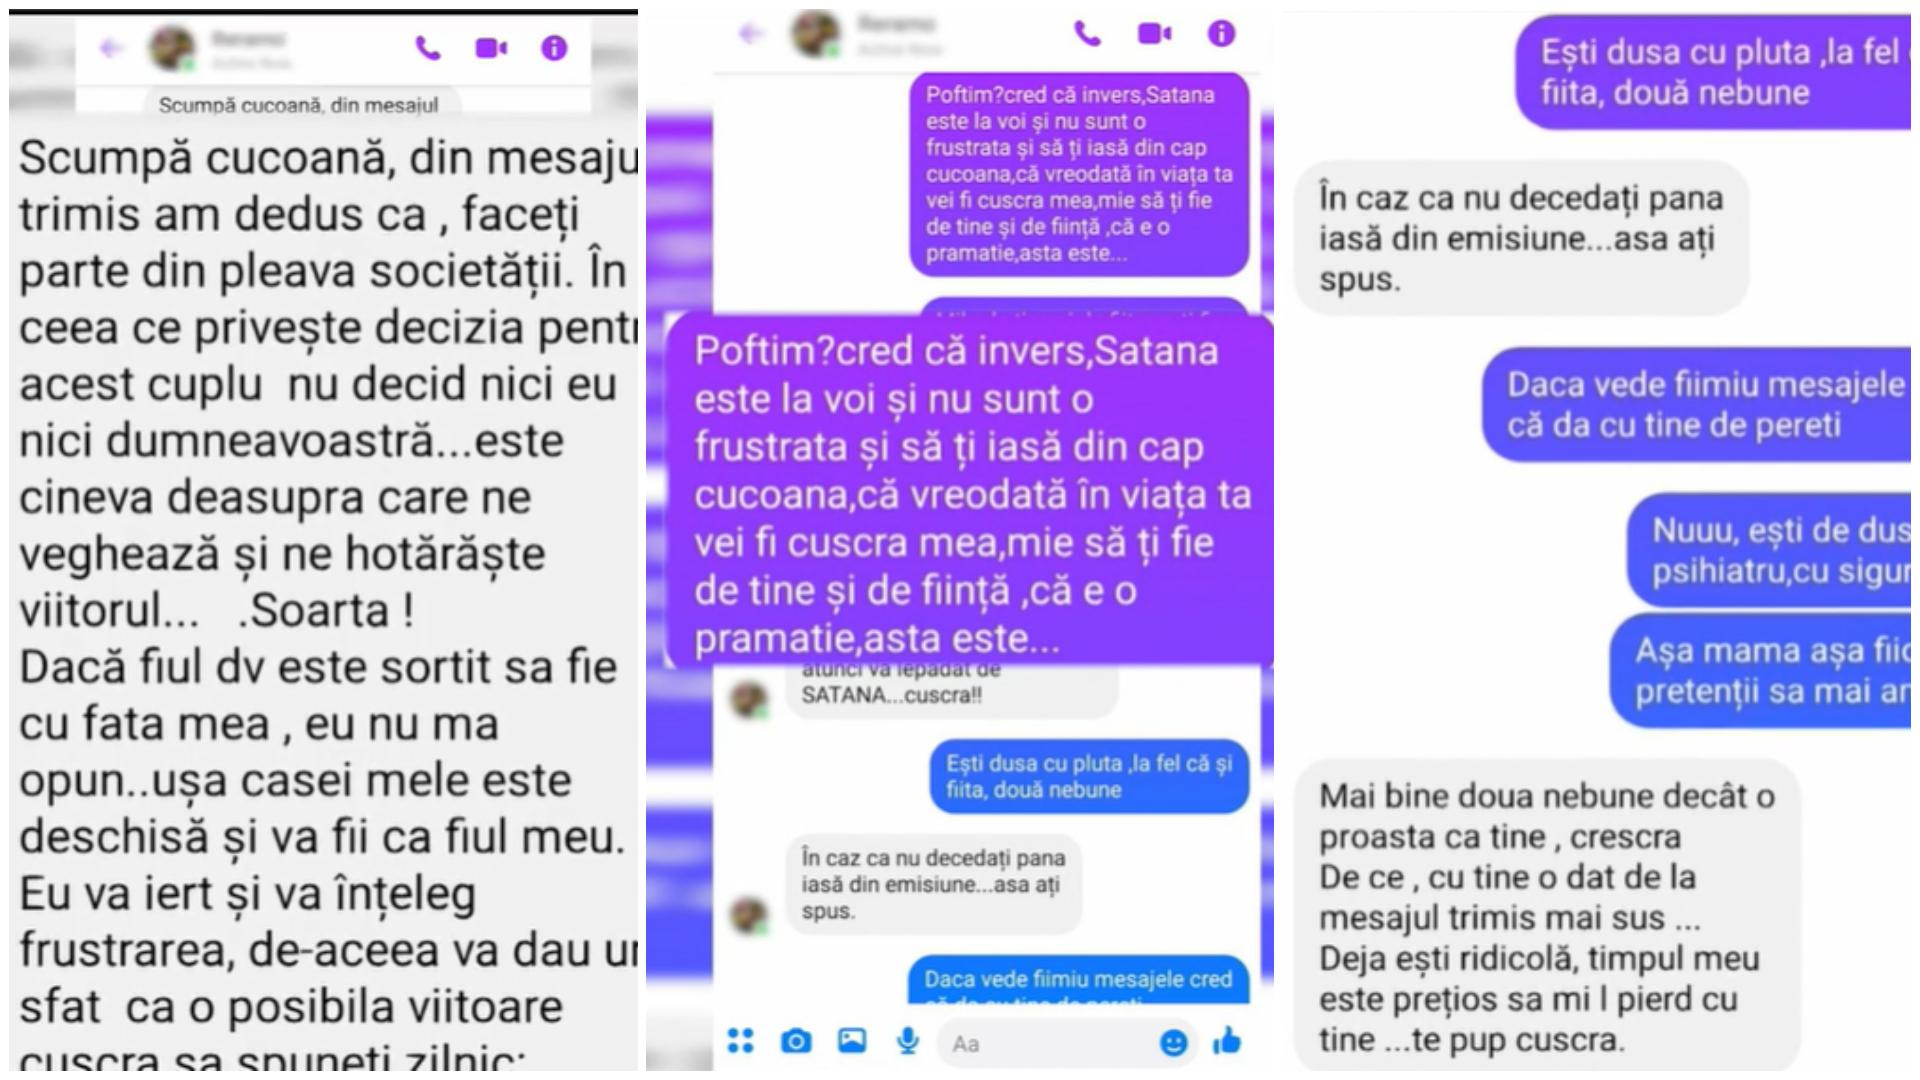Open the info icon in the left chat header
The width and height of the screenshot is (1920, 1080).
click(554, 48)
